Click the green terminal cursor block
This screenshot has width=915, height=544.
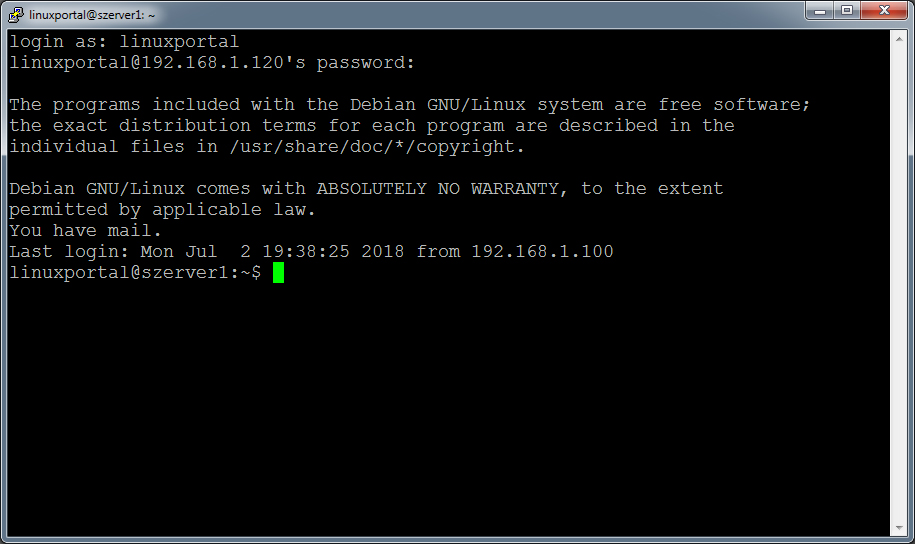click(278, 273)
